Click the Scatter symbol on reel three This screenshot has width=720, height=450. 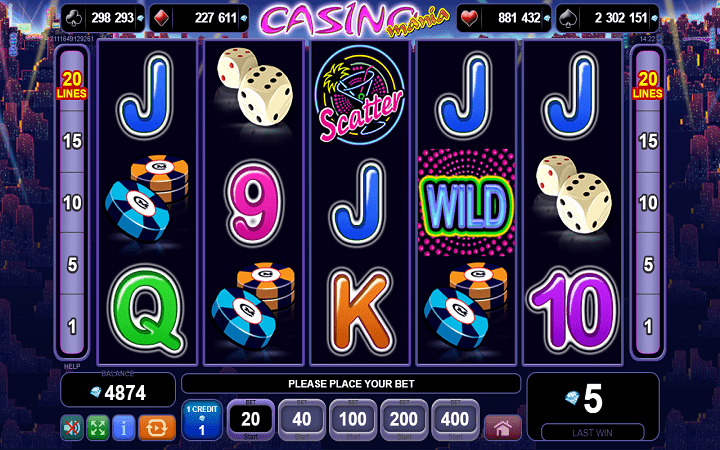tap(360, 96)
